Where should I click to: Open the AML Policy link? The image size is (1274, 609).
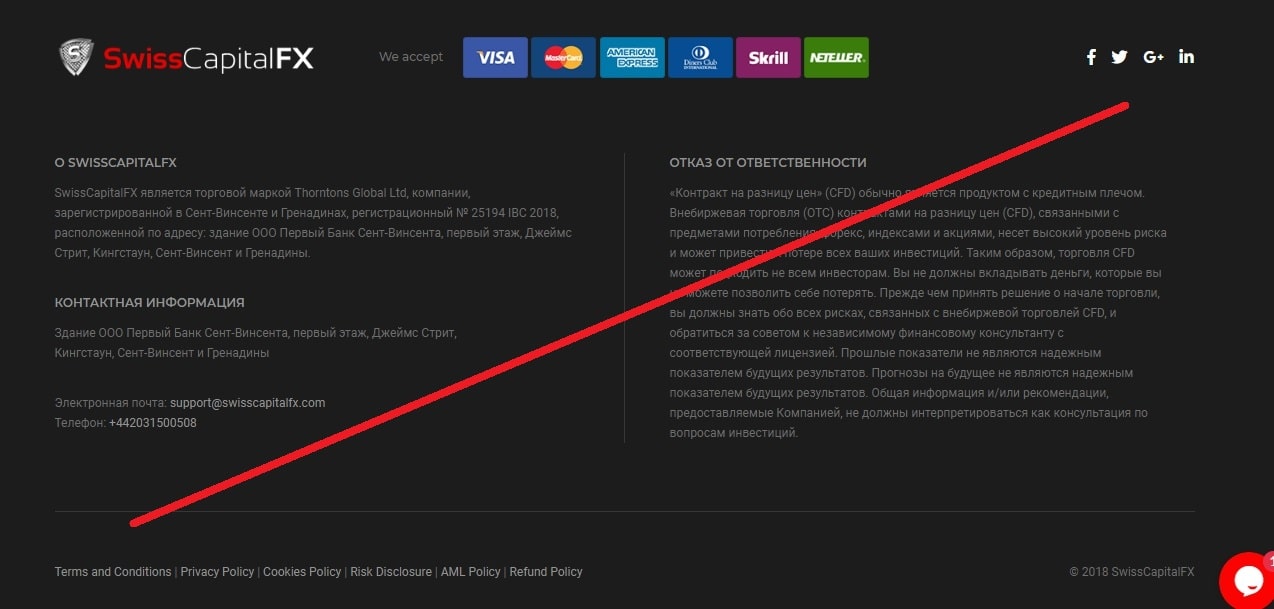pyautogui.click(x=470, y=572)
